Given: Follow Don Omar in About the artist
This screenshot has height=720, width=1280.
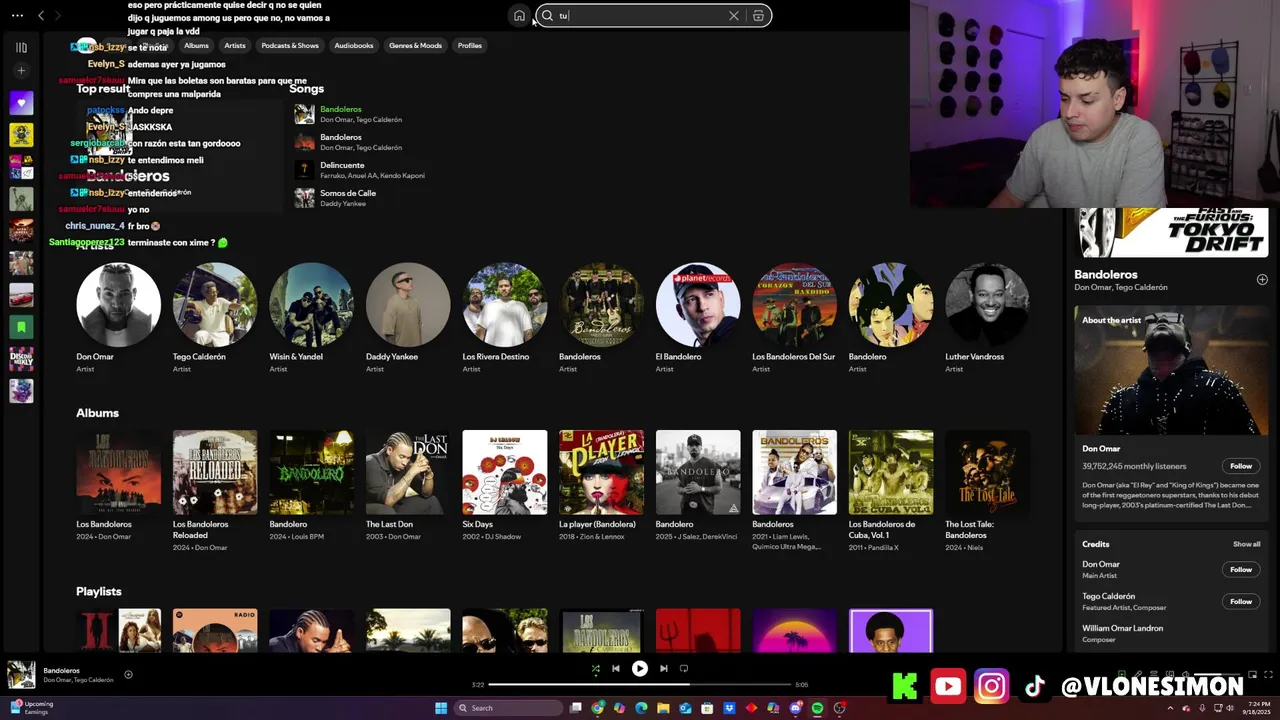Looking at the screenshot, I should coord(1240,466).
